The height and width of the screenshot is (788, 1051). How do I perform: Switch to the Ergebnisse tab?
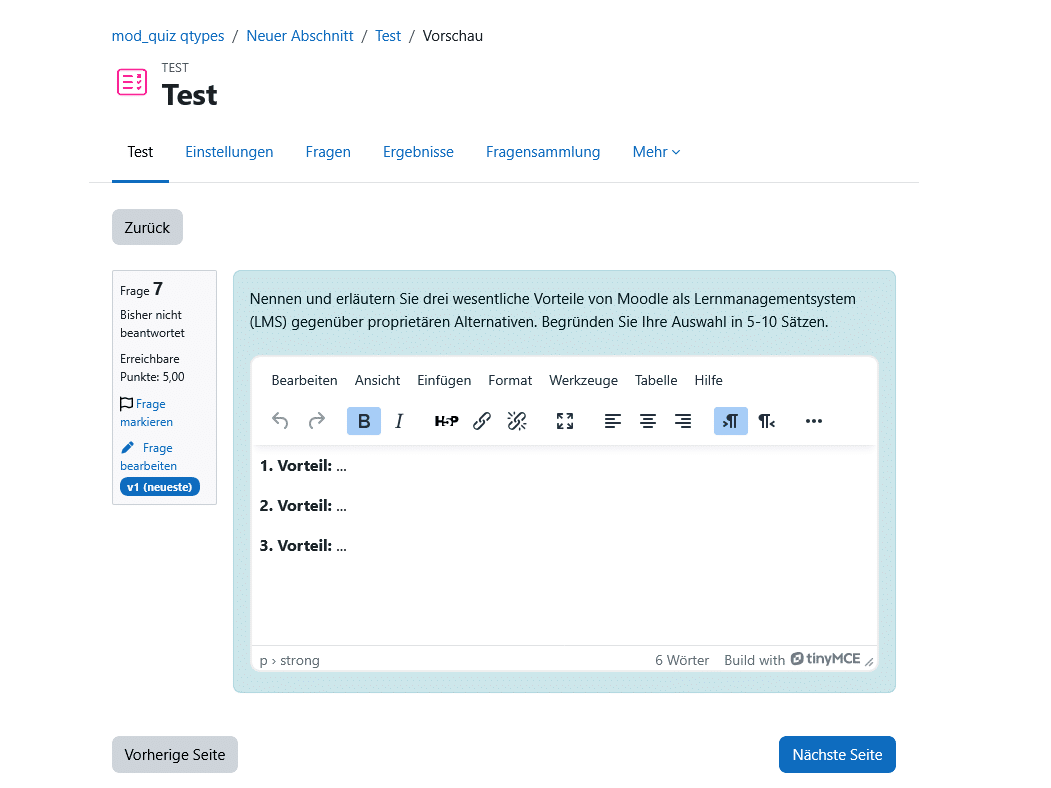pyautogui.click(x=418, y=152)
